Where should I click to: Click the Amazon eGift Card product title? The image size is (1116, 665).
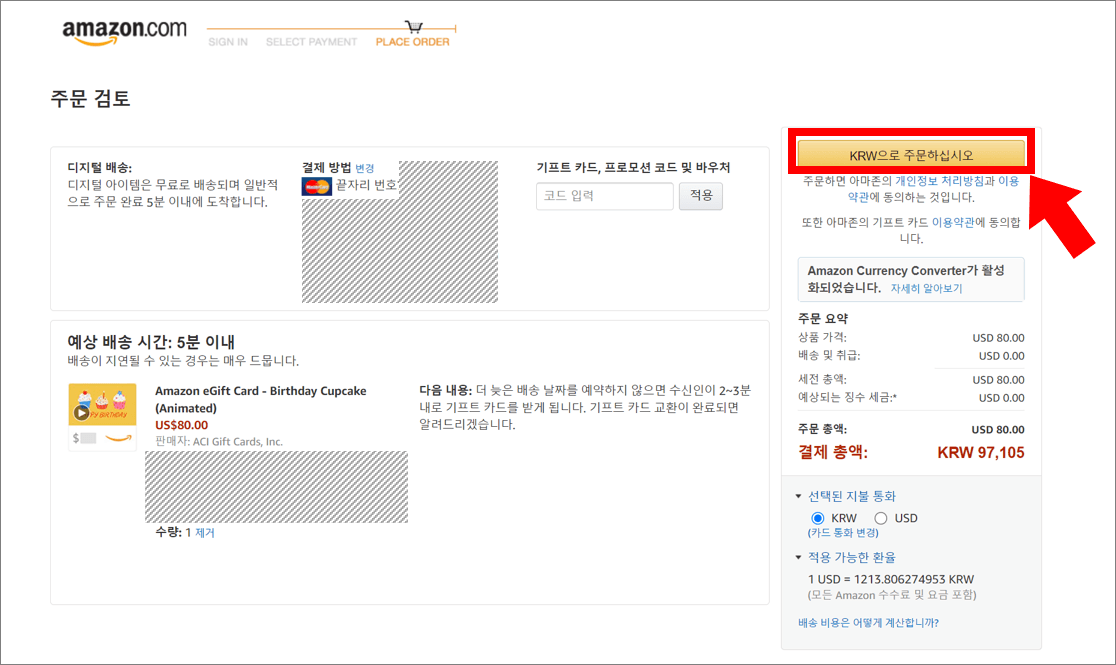tap(260, 399)
